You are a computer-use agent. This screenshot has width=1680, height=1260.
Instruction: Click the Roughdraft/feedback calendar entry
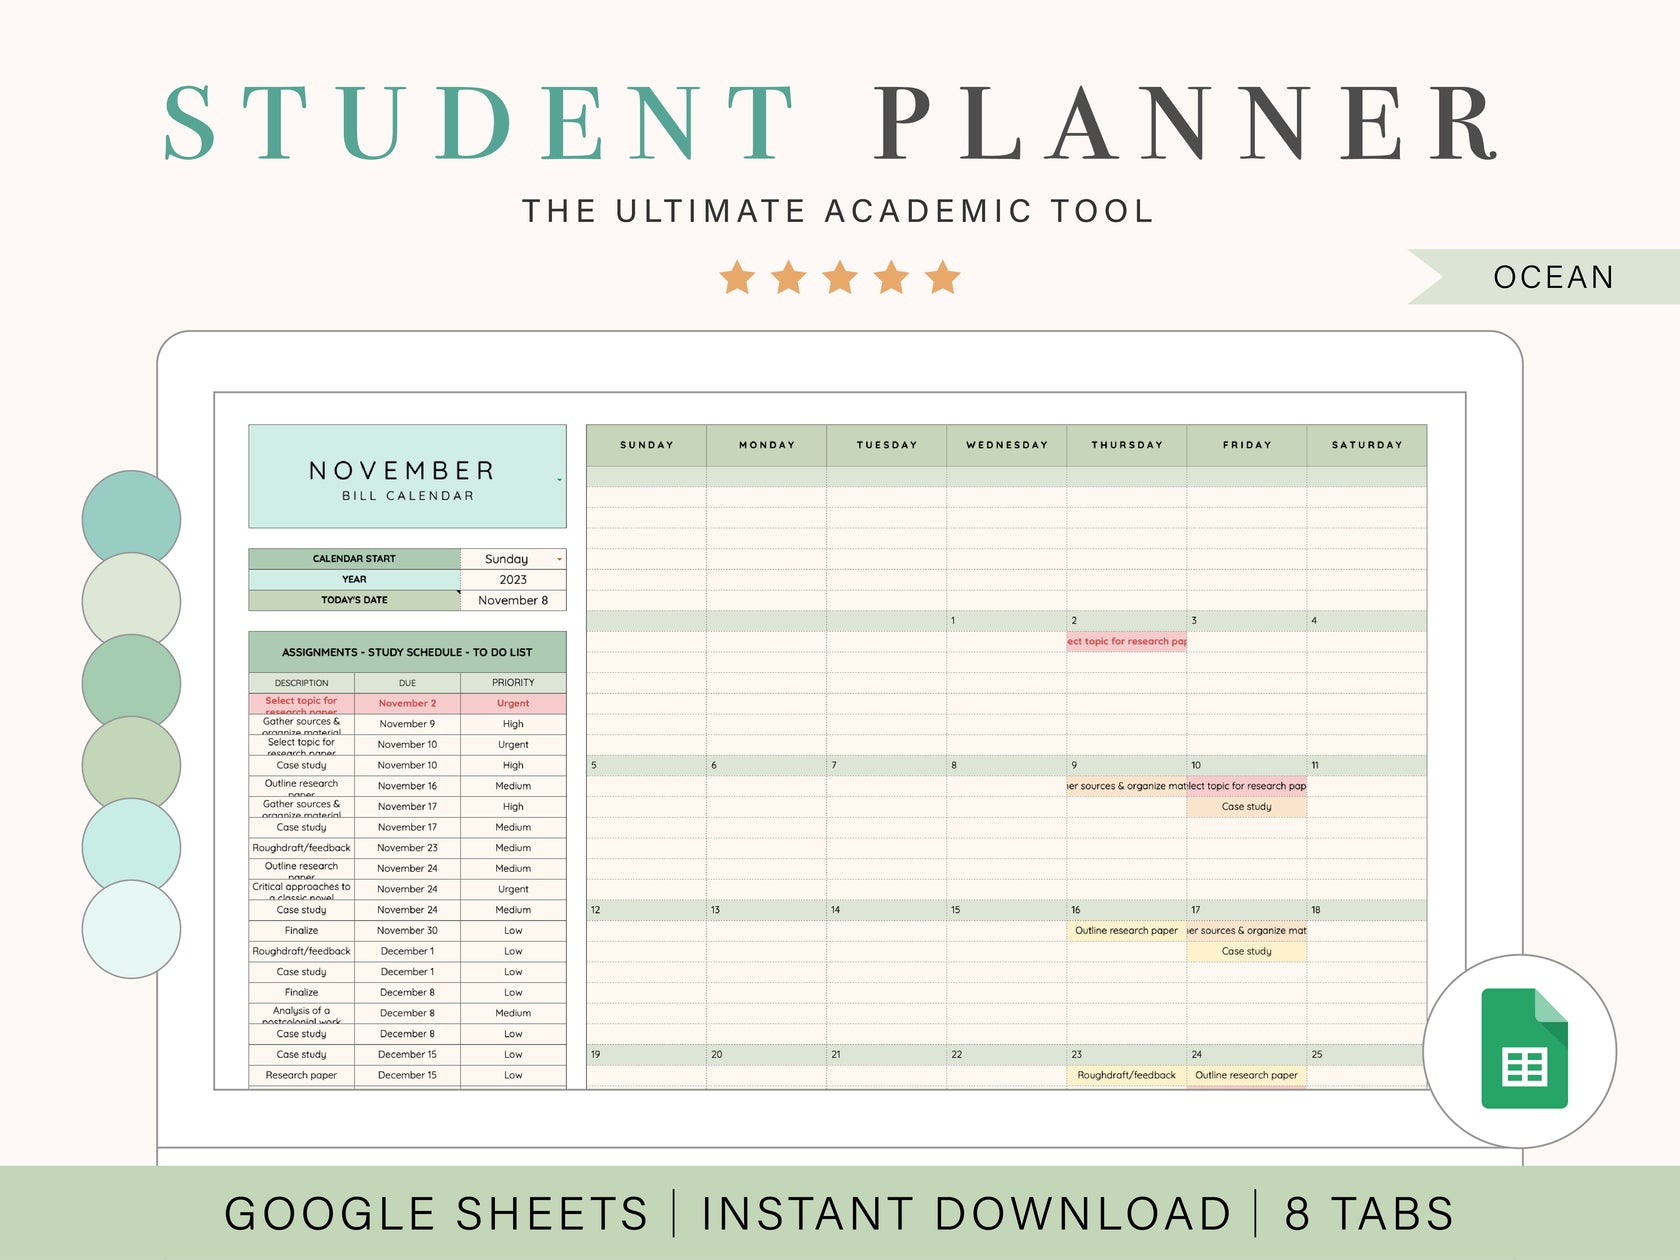point(1125,1075)
